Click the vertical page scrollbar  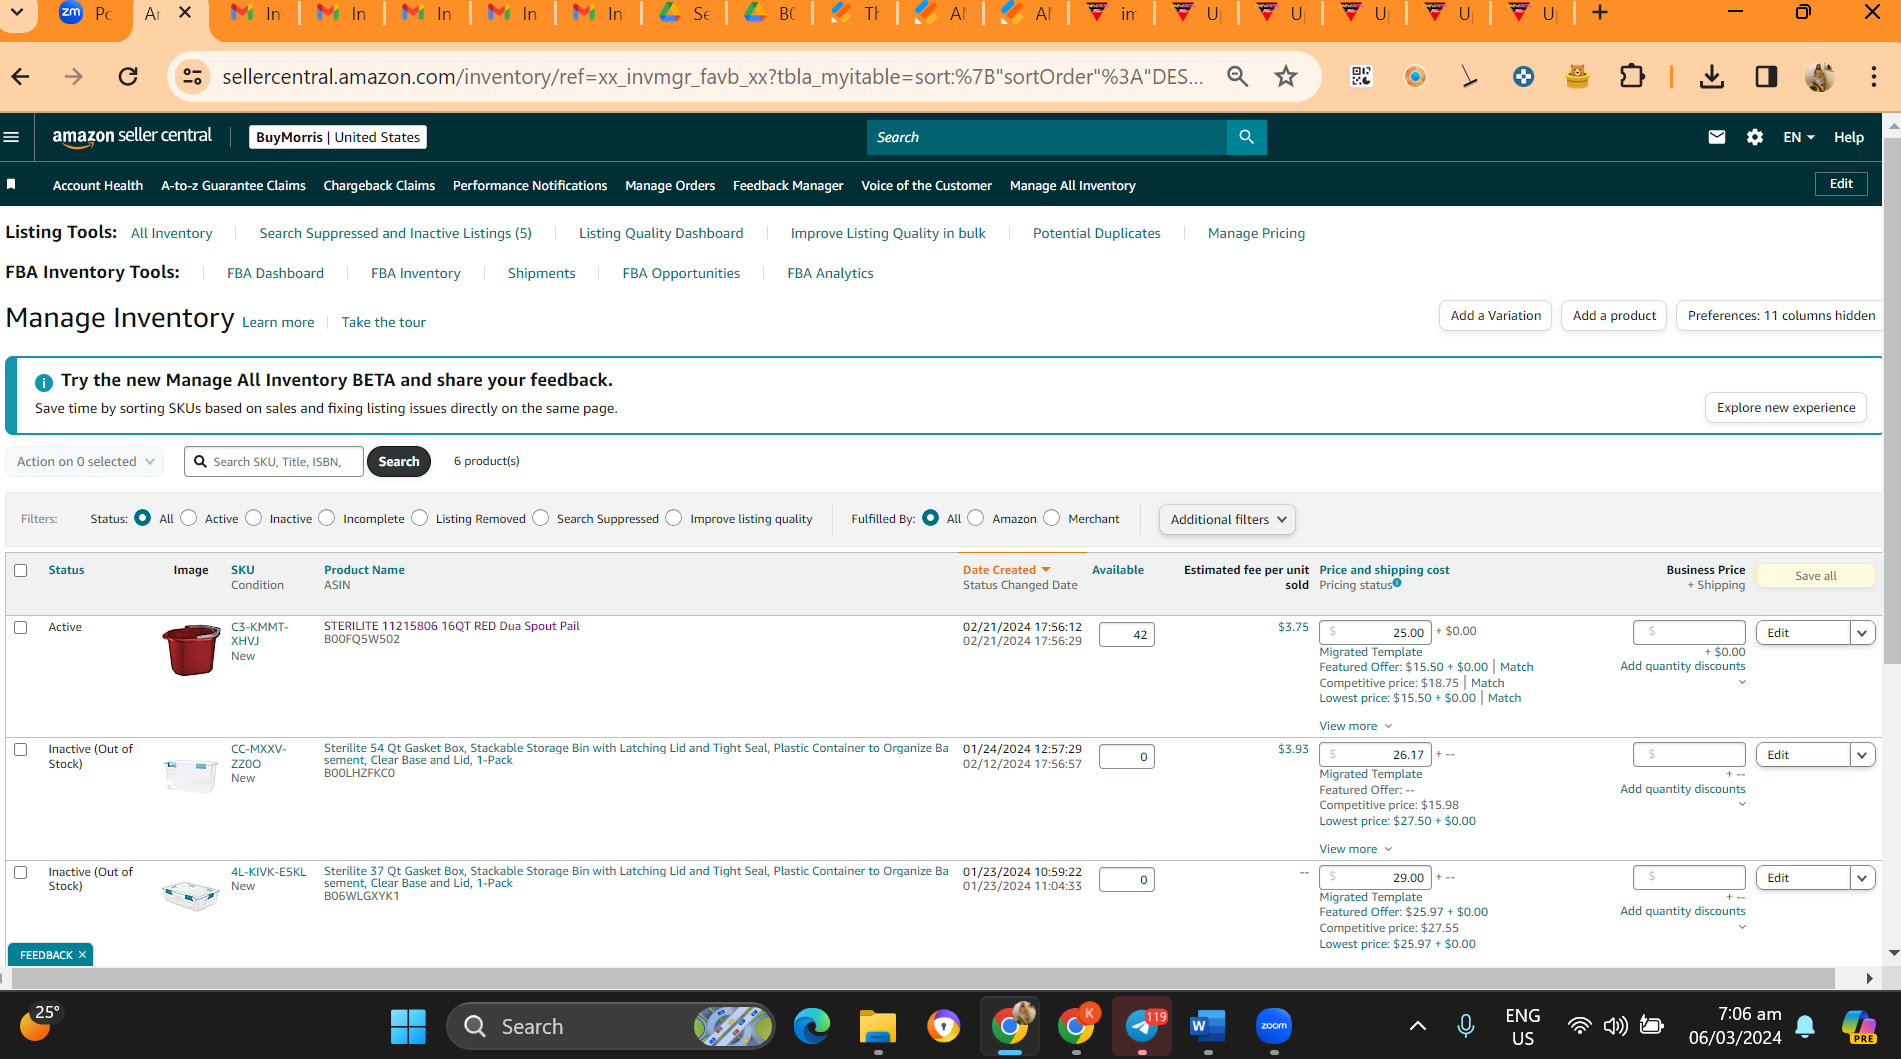[1891, 400]
